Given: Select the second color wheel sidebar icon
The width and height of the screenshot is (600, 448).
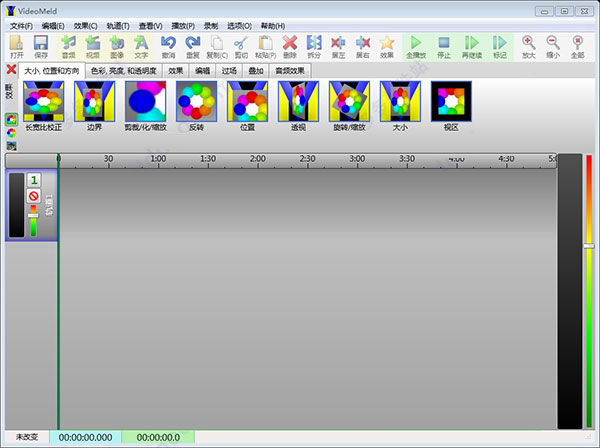Looking at the screenshot, I should (x=11, y=133).
